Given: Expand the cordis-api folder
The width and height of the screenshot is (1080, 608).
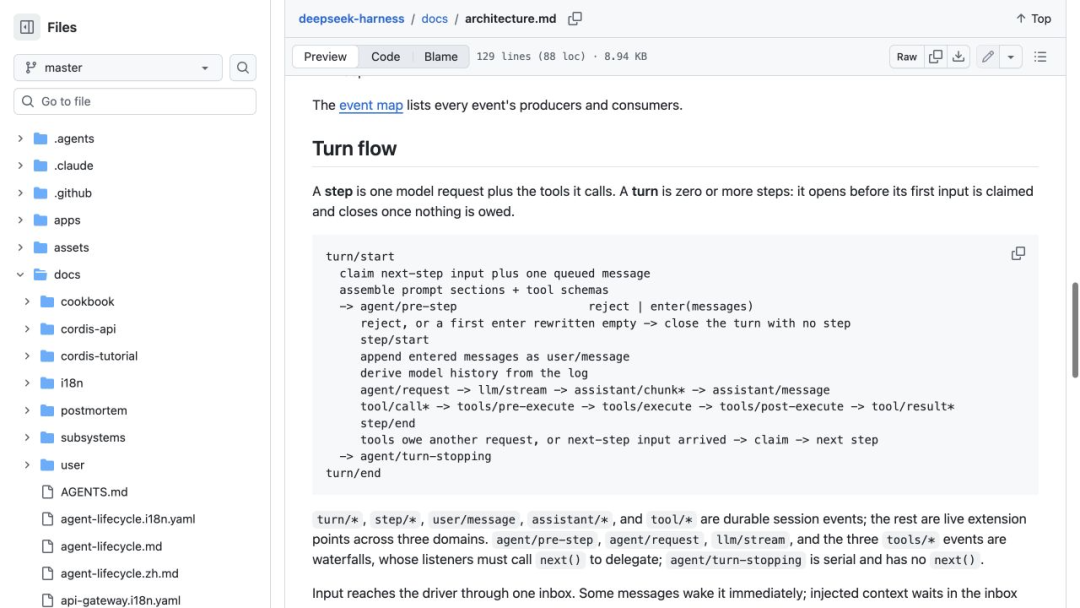Looking at the screenshot, I should [x=27, y=329].
